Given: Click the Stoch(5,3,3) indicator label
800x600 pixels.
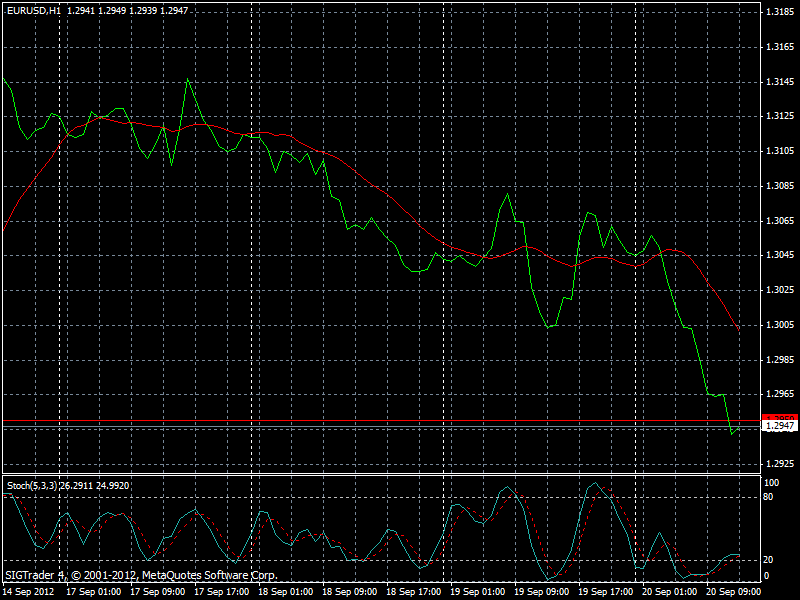Looking at the screenshot, I should [32, 486].
